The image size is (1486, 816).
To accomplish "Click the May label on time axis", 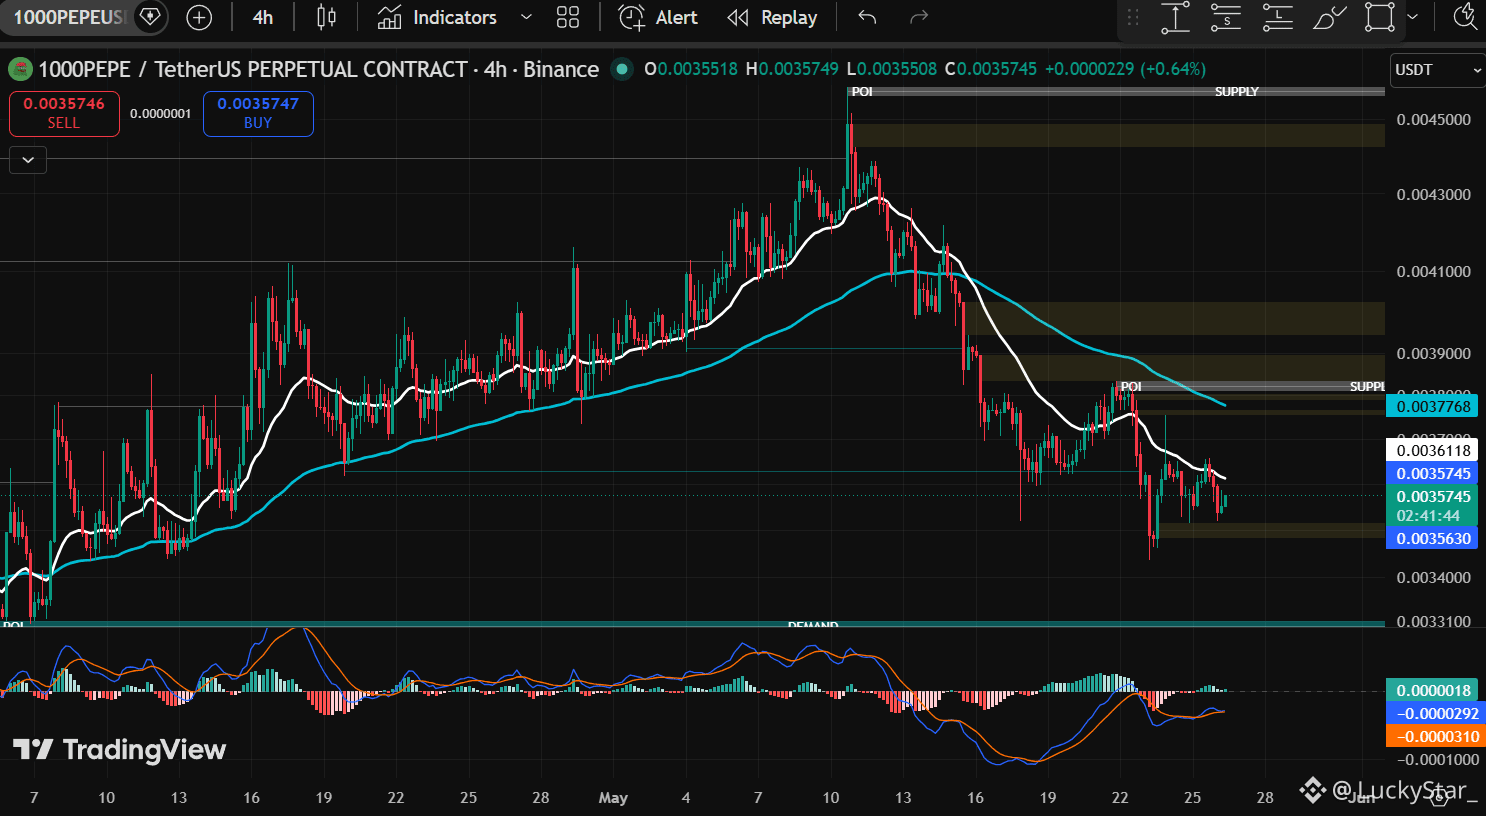I will click(x=613, y=798).
